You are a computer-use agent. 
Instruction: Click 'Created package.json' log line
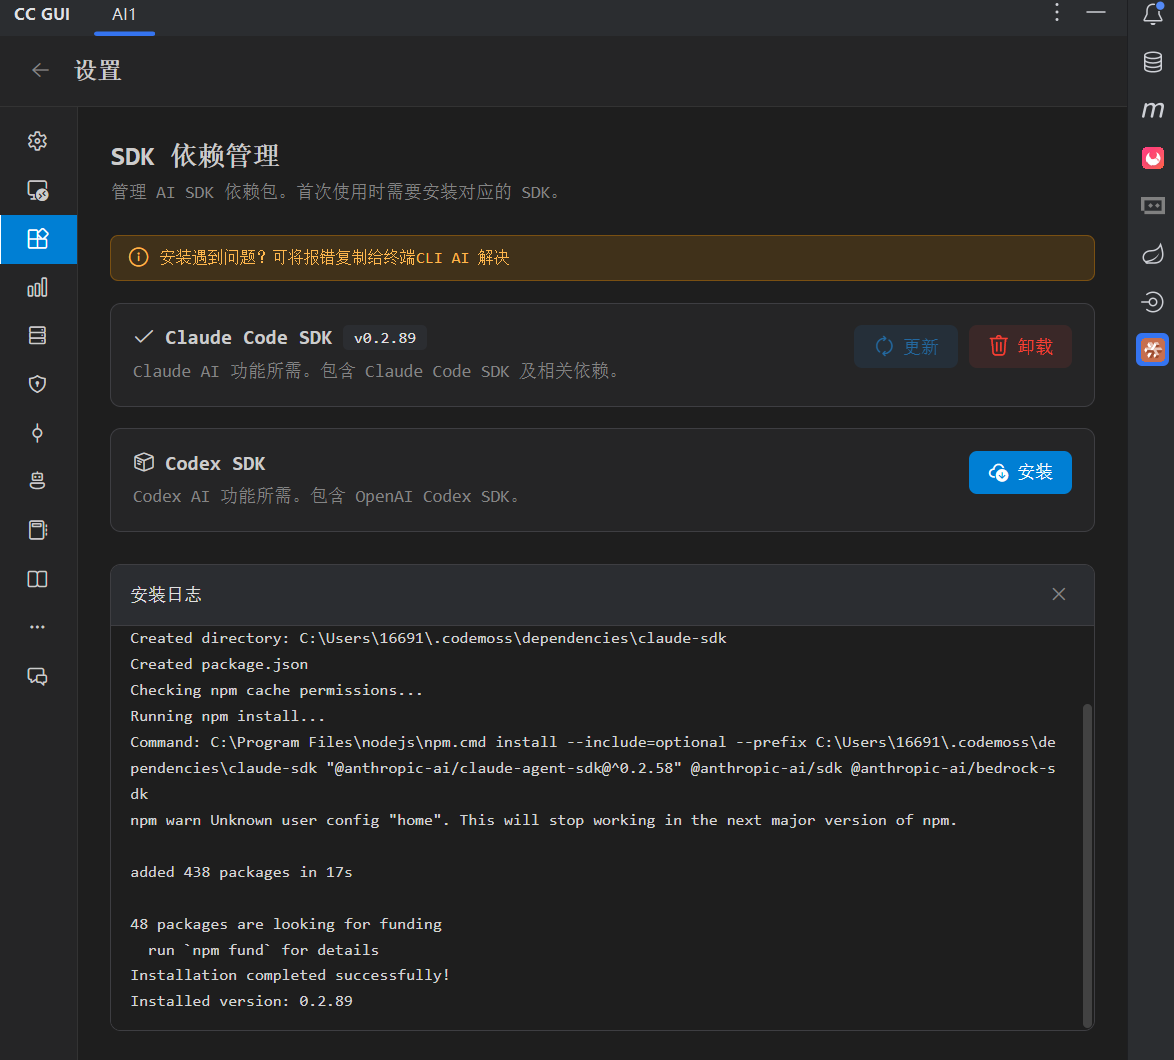[x=219, y=664]
